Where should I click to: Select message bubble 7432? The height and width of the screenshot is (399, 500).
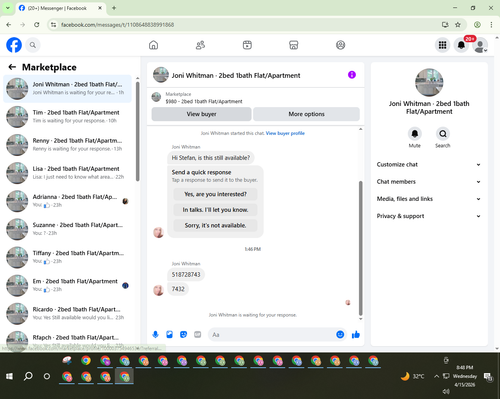(x=178, y=289)
